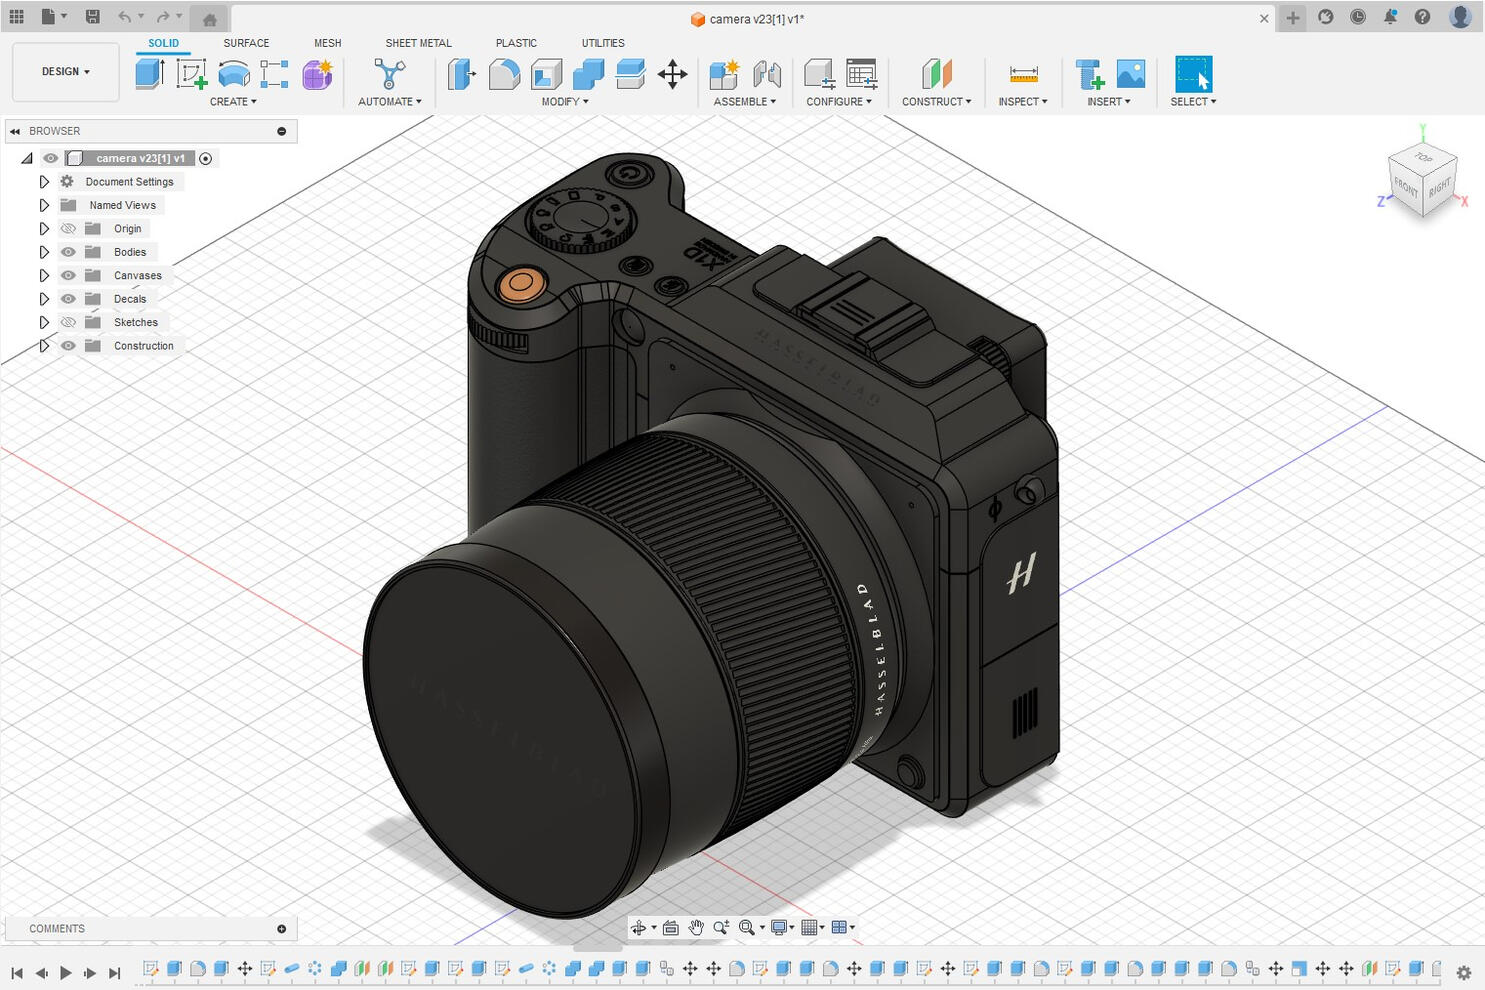Toggle visibility of Decals folder
This screenshot has width=1485, height=990.
pyautogui.click(x=68, y=299)
